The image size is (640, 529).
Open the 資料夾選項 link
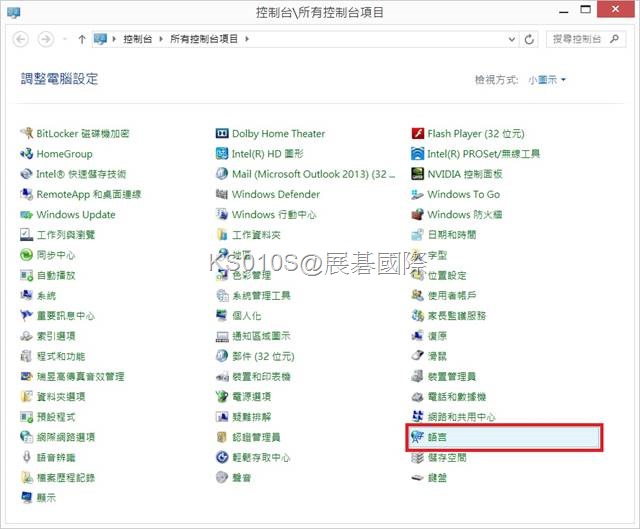point(61,396)
